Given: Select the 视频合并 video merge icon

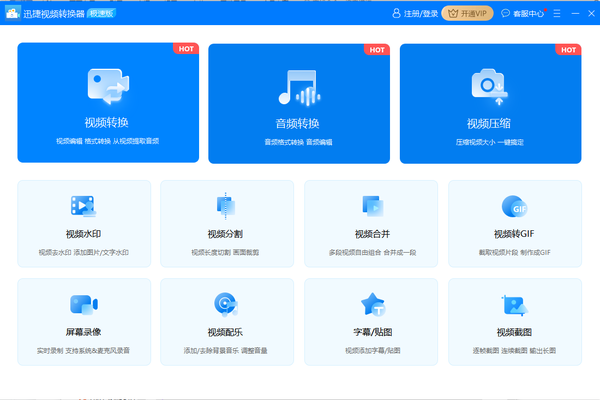Looking at the screenshot, I should (x=371, y=206).
